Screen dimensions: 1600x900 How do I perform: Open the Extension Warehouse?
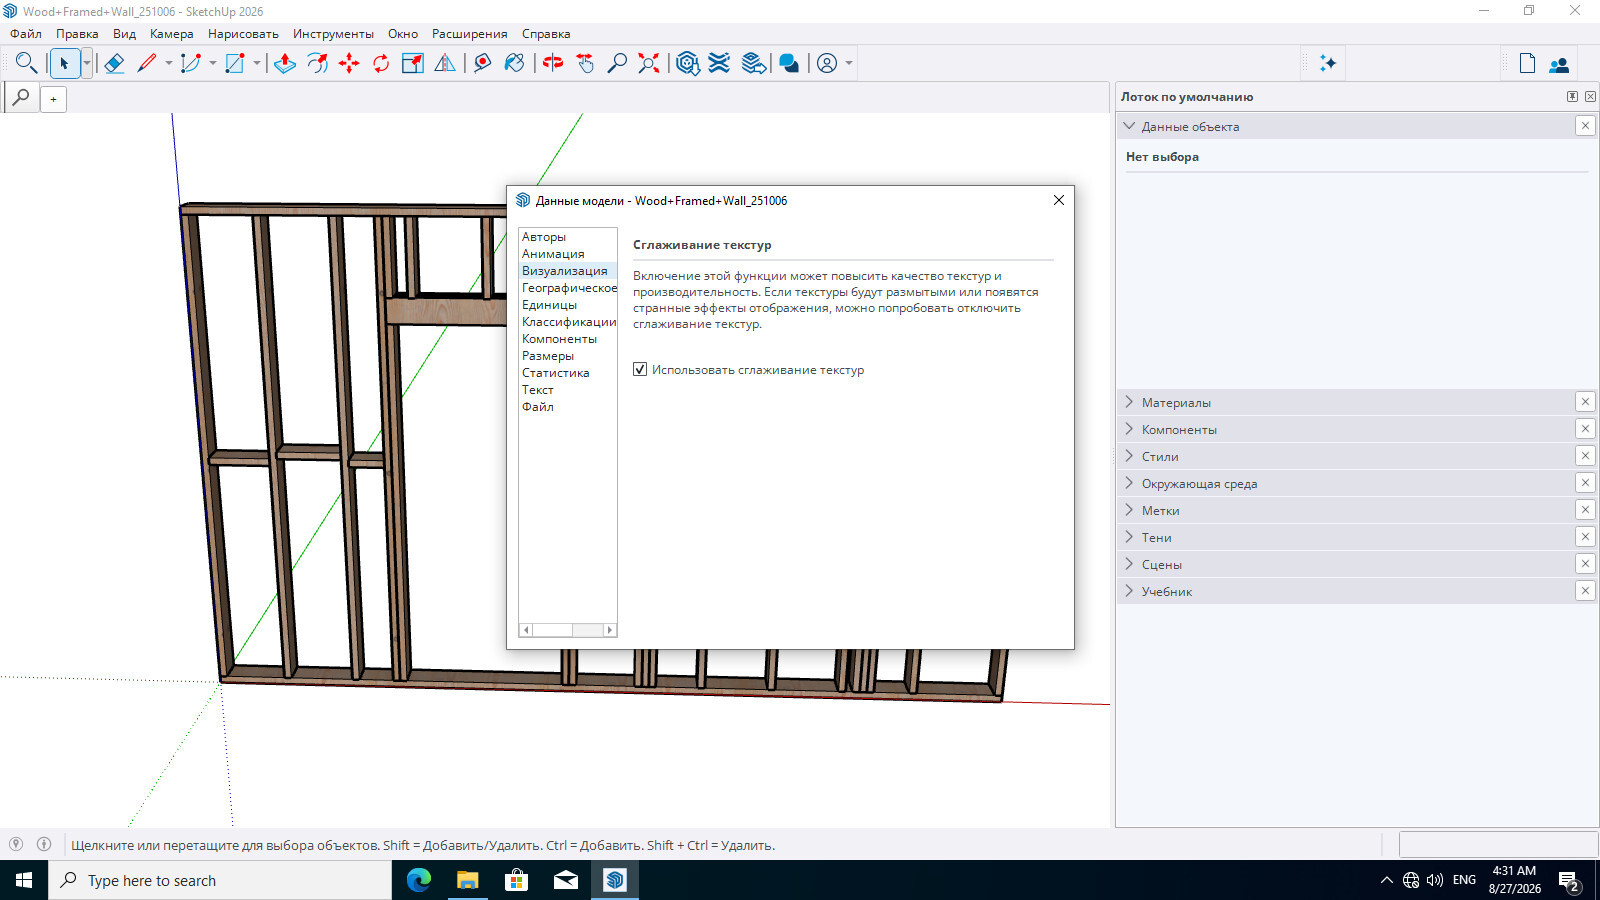click(719, 63)
